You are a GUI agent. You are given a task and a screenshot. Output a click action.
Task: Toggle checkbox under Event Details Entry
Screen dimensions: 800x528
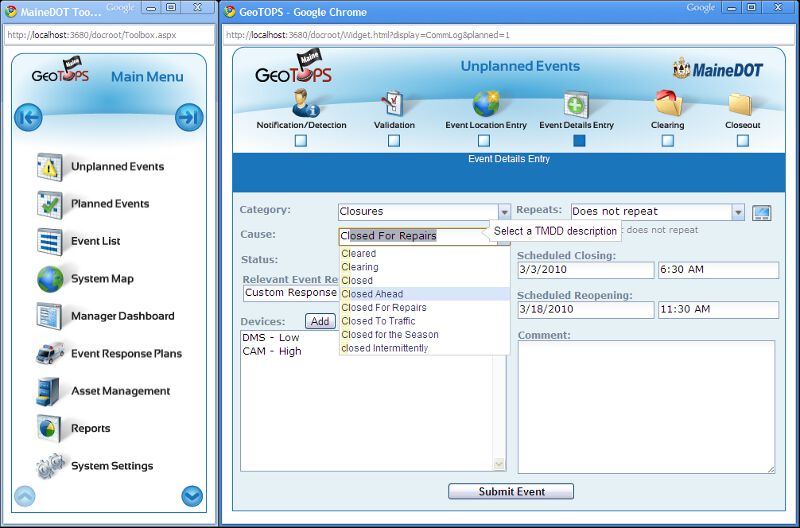[x=579, y=140]
